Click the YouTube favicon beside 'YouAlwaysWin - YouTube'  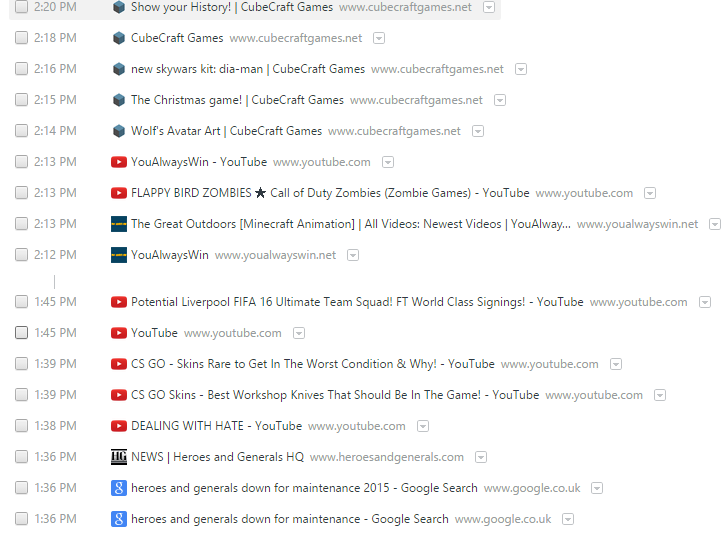119,162
